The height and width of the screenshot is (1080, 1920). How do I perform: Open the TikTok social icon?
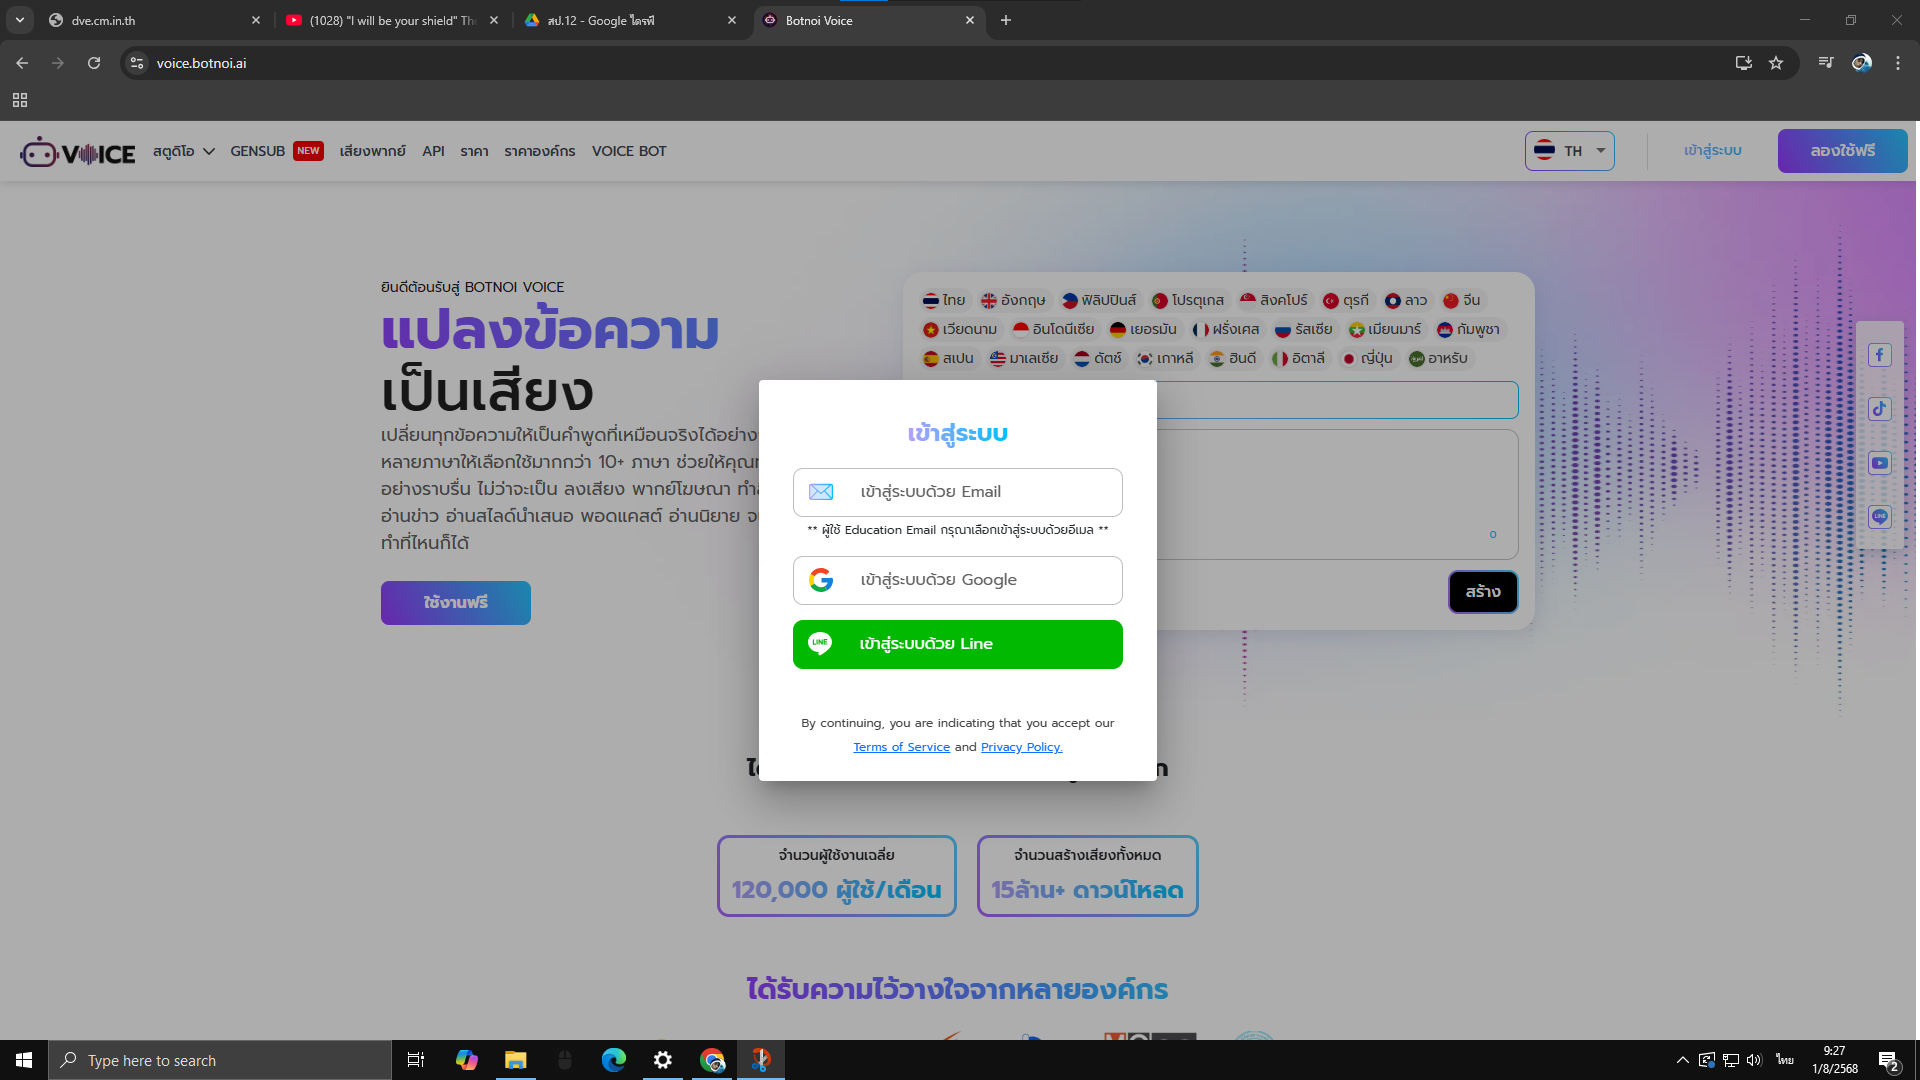1880,409
